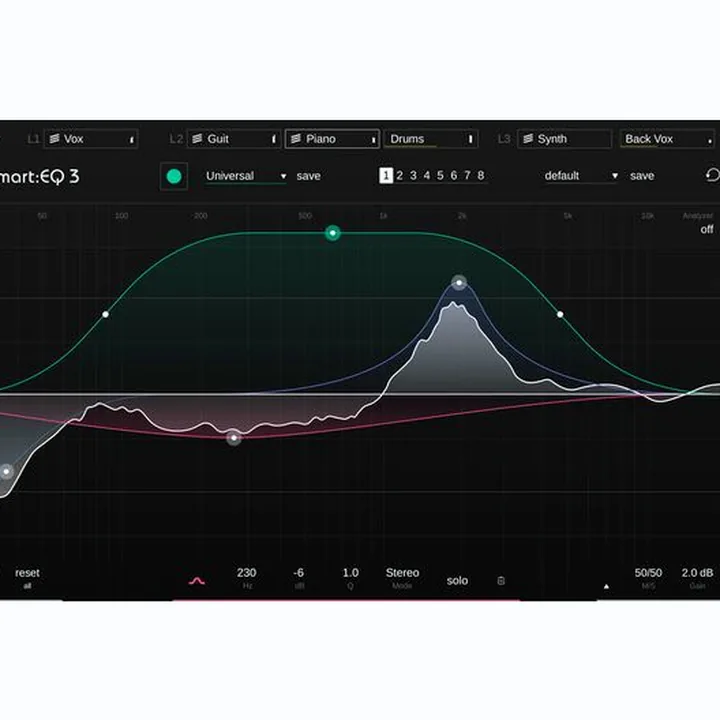This screenshot has width=720, height=720.
Task: Select the pink 230 Hz band node
Action: tap(234, 438)
